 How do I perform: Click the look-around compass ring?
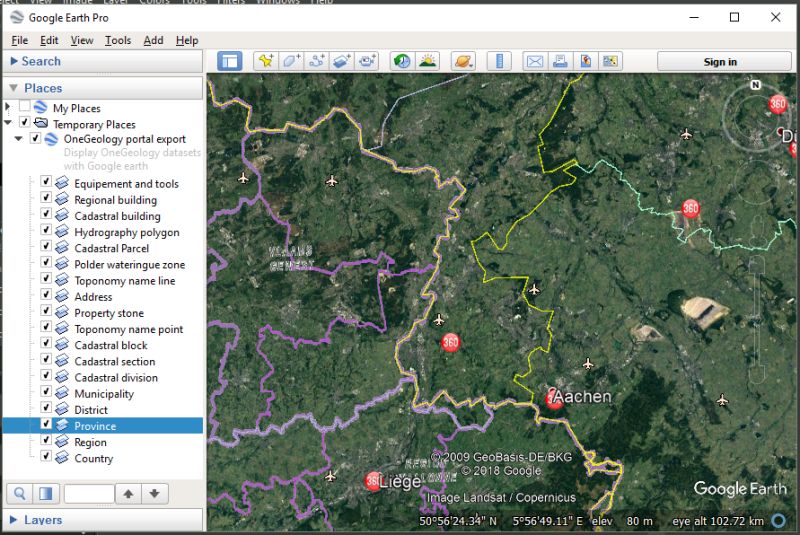tap(757, 117)
